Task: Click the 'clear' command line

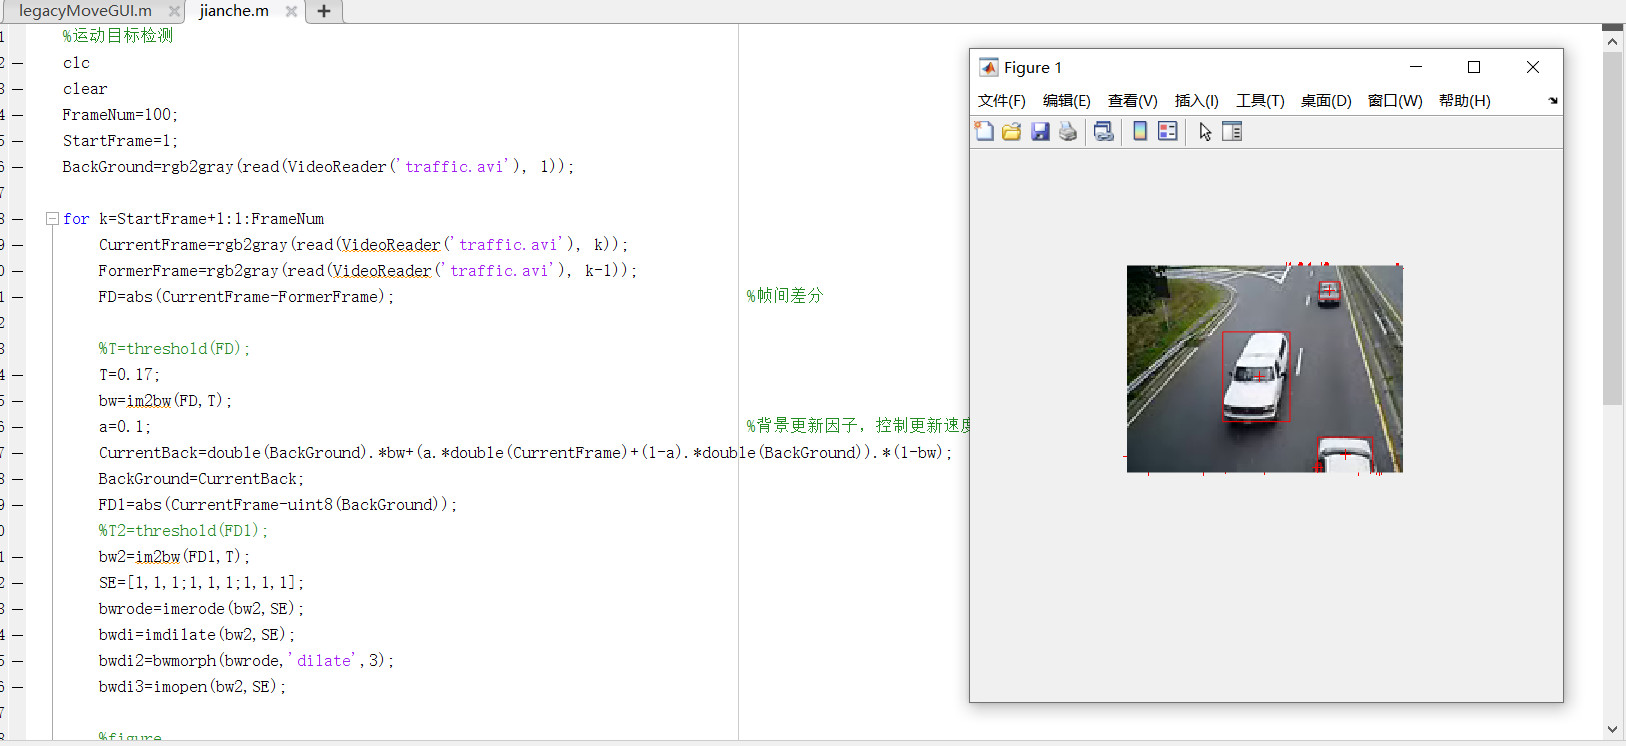Action: (85, 89)
